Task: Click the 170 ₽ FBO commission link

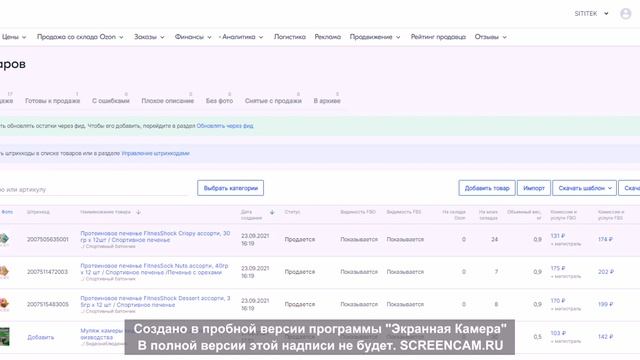Action: [558, 300]
